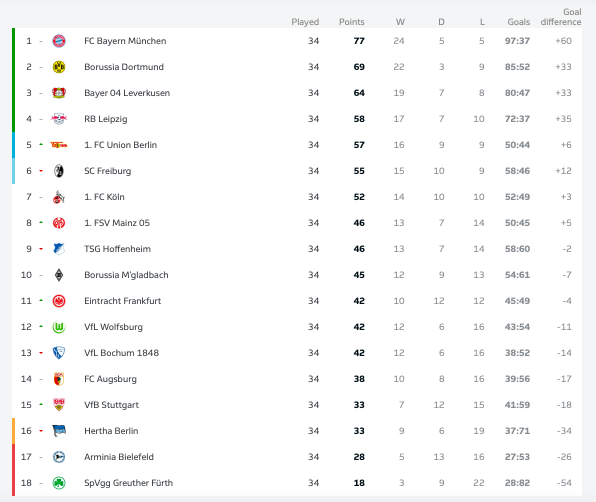Click the FC Bayern München club crest
The height and width of the screenshot is (502, 596).
pos(59,41)
